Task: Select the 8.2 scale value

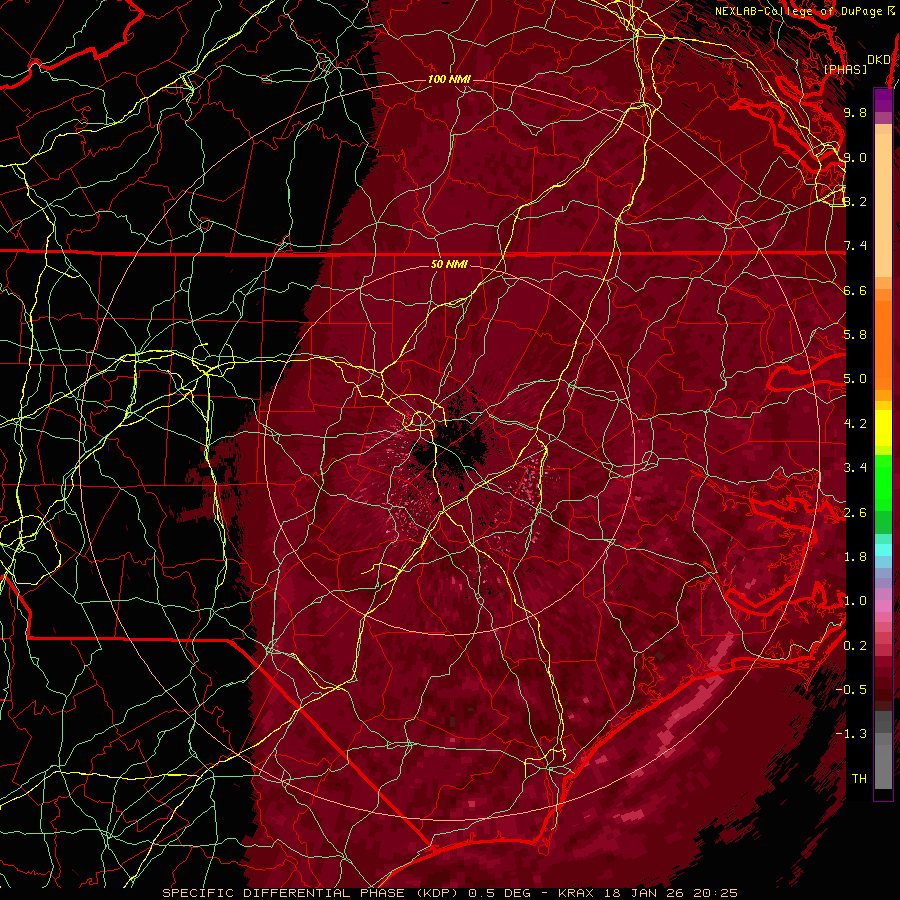Action: [855, 201]
